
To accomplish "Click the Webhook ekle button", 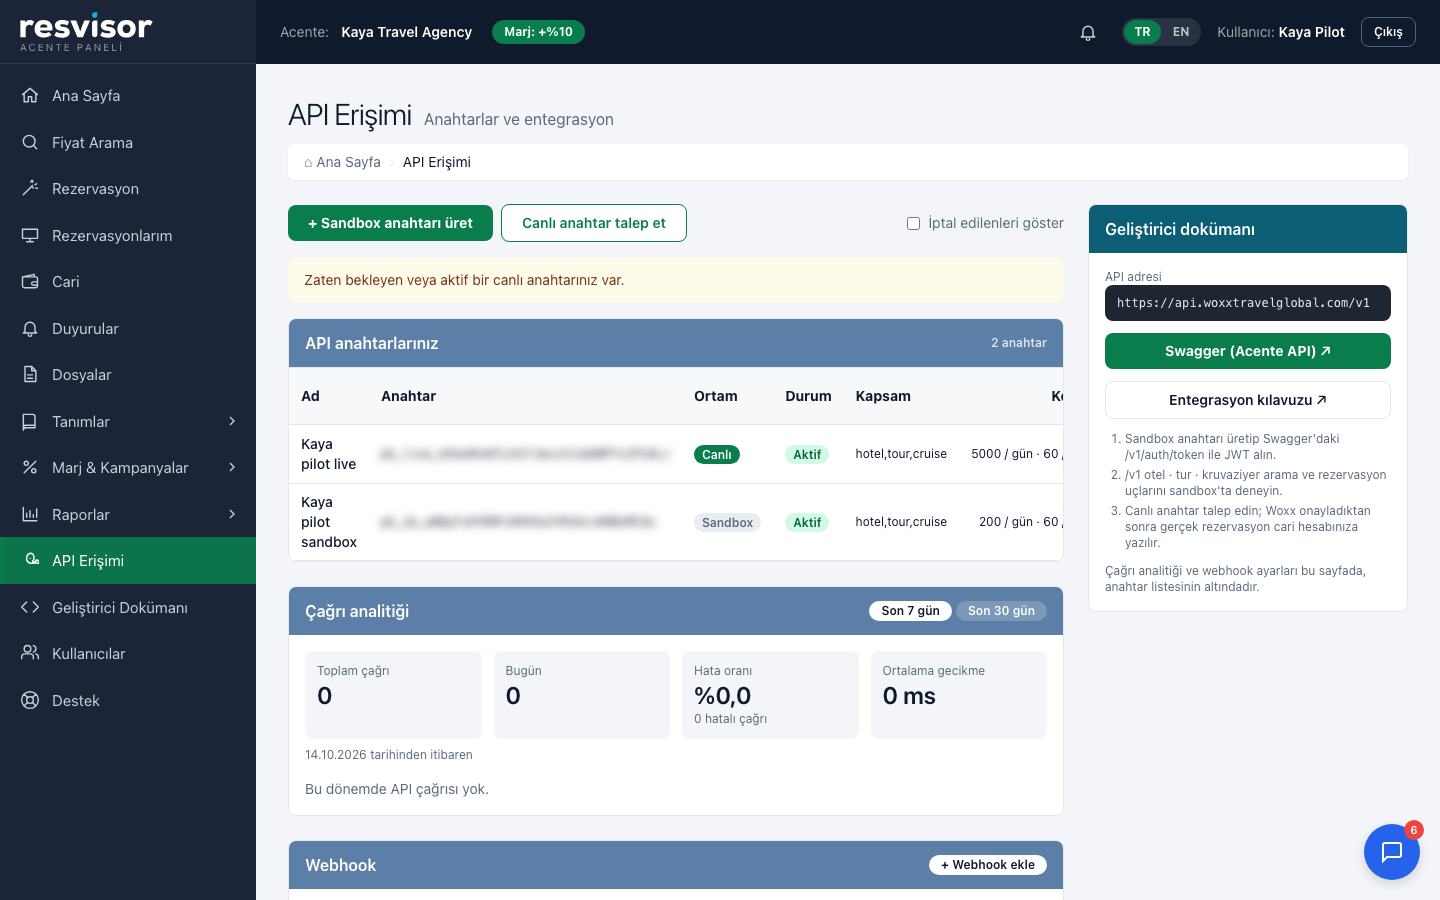I will tap(988, 865).
